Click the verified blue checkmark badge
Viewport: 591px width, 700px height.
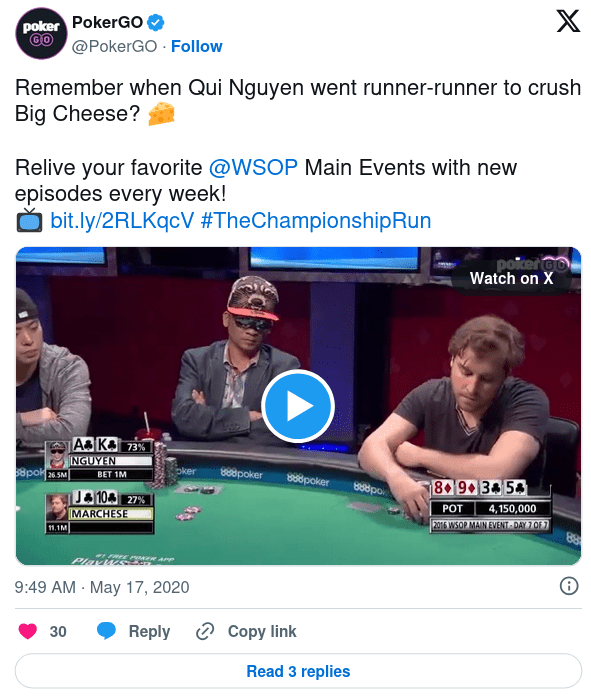tap(156, 22)
